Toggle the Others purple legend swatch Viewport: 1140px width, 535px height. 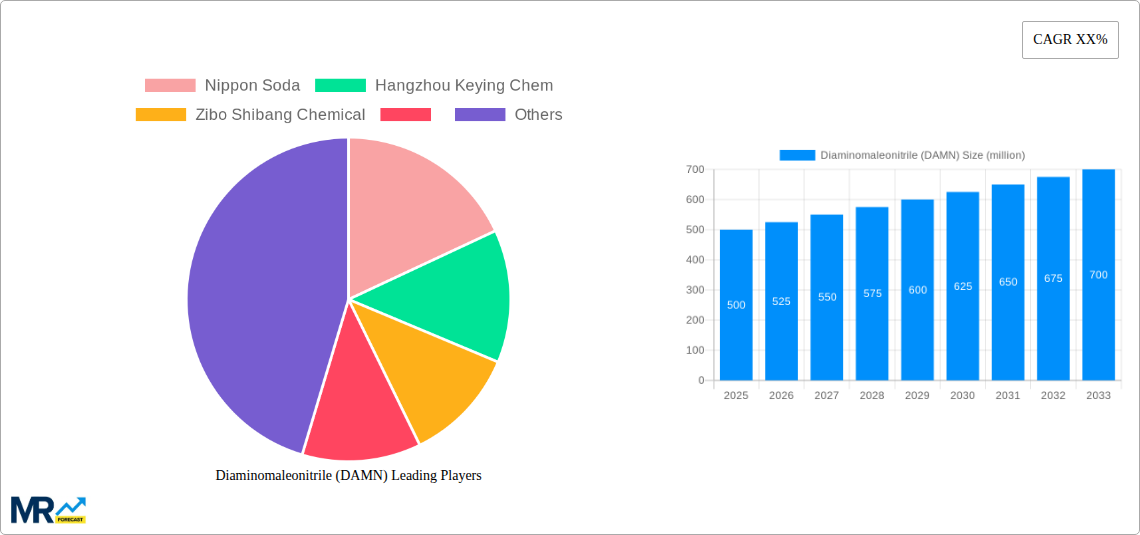(x=480, y=115)
